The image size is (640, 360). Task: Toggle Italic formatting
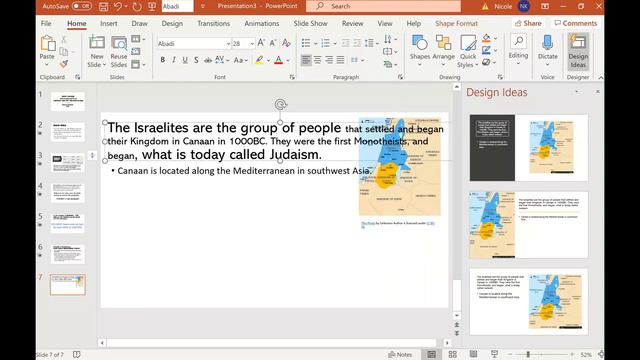pos(174,60)
